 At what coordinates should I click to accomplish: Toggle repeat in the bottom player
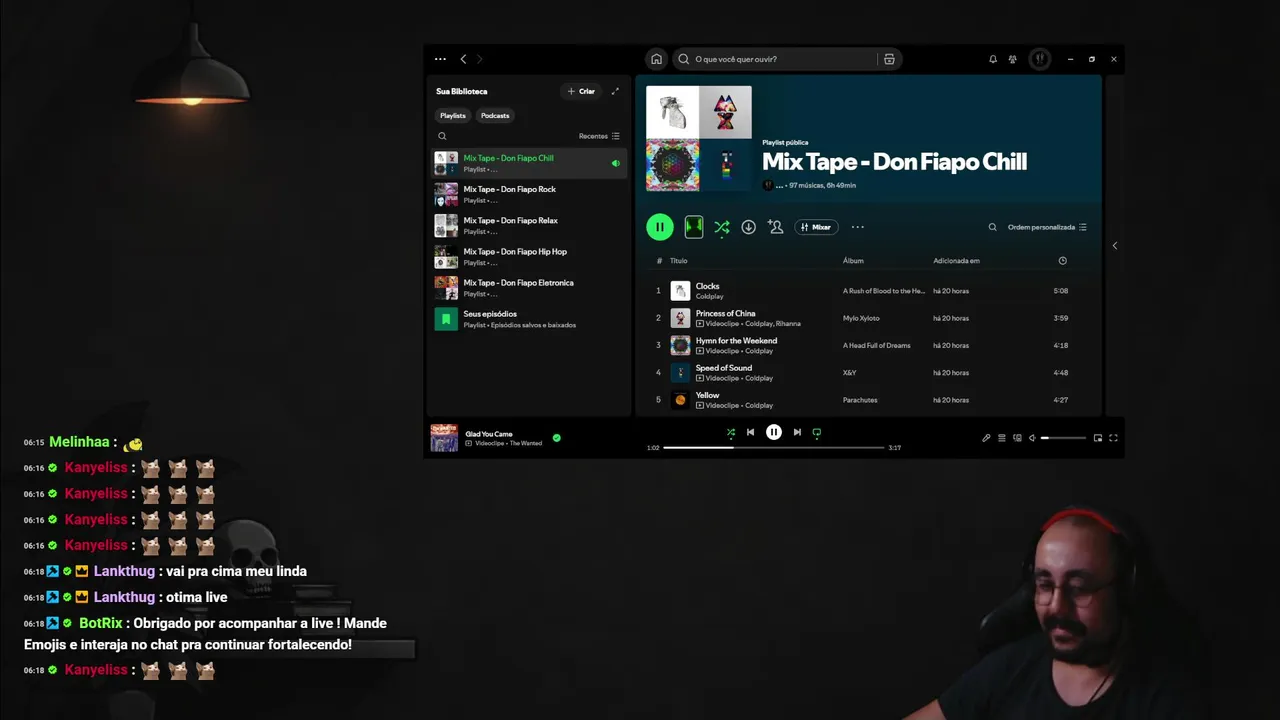817,433
